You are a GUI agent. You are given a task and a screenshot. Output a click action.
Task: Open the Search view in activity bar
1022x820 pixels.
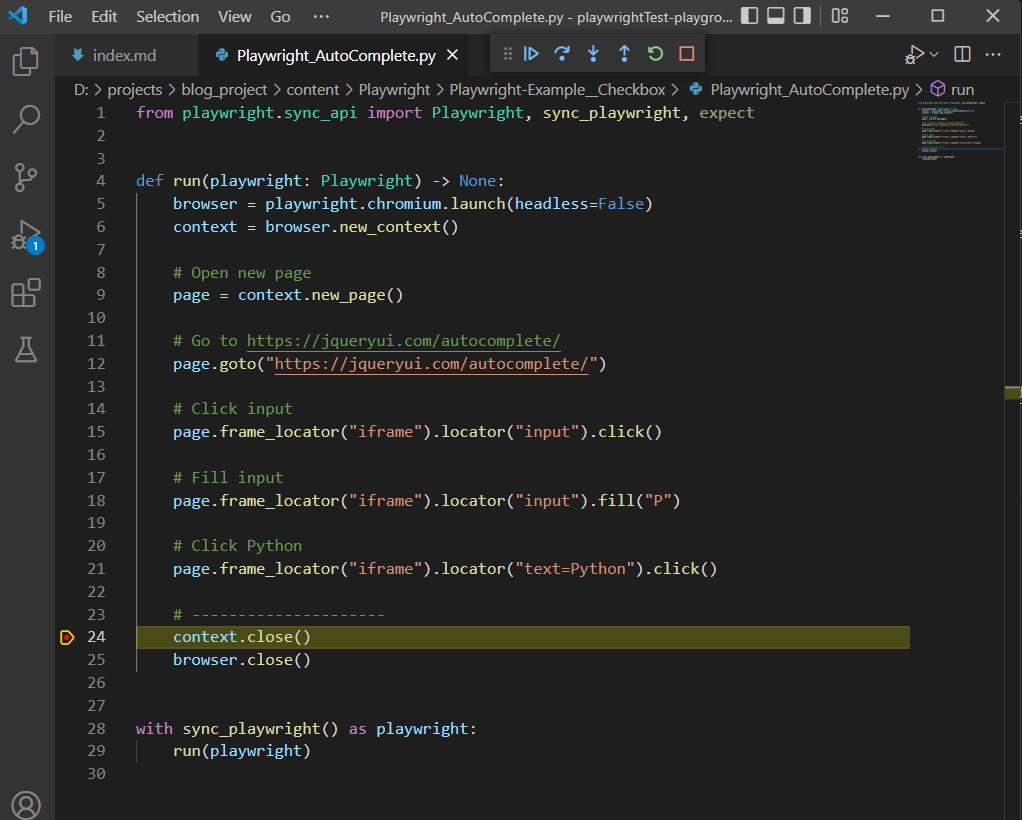[26, 120]
